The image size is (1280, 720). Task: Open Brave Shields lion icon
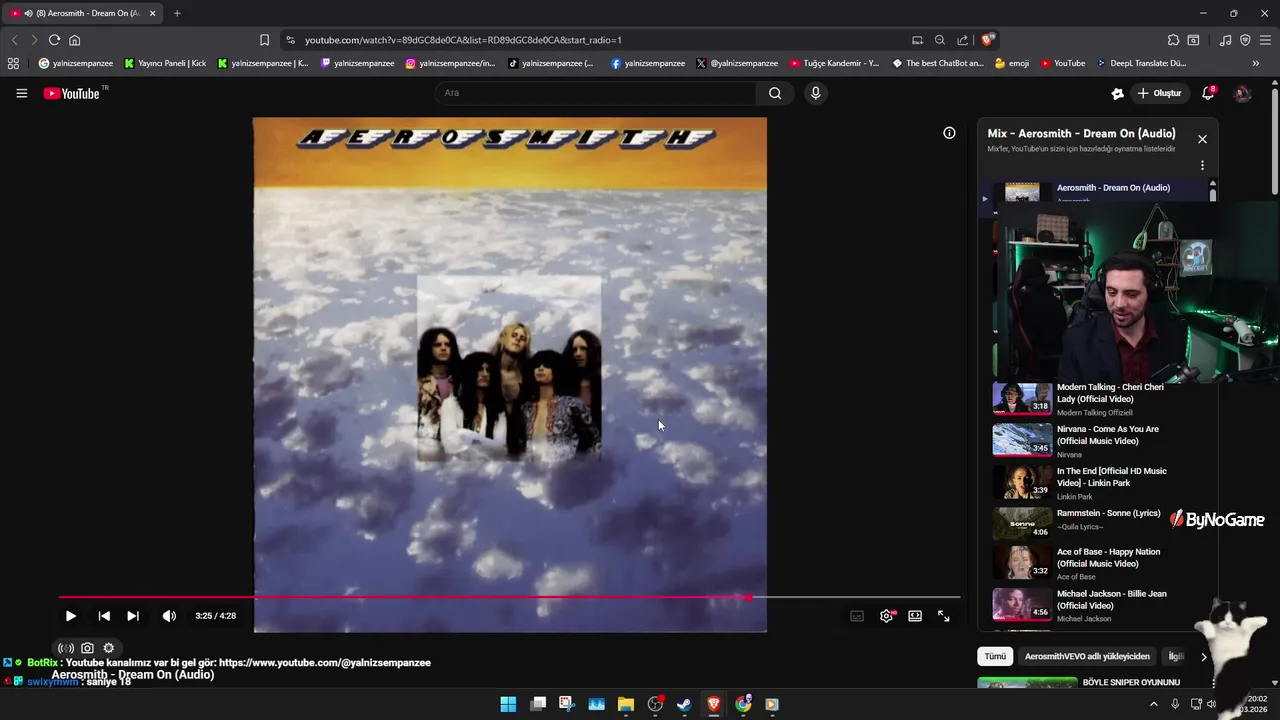(x=988, y=40)
